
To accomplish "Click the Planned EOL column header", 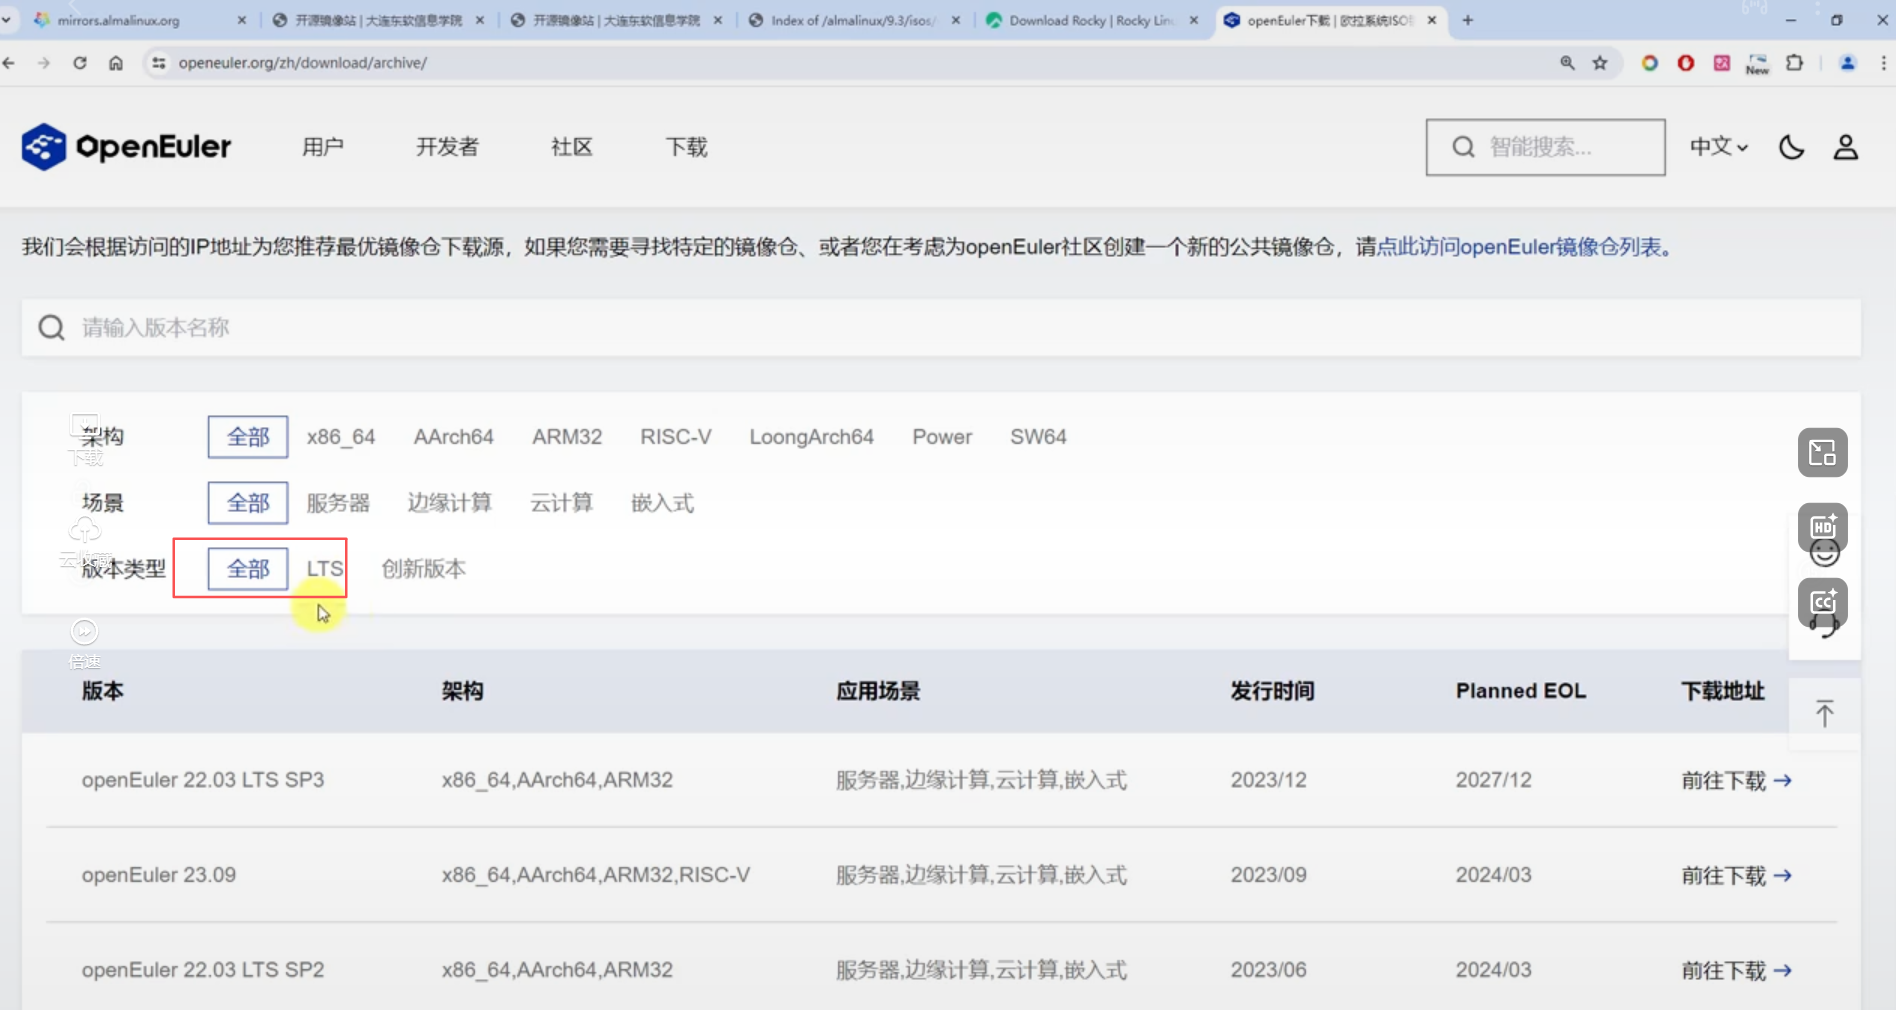I will pyautogui.click(x=1520, y=691).
